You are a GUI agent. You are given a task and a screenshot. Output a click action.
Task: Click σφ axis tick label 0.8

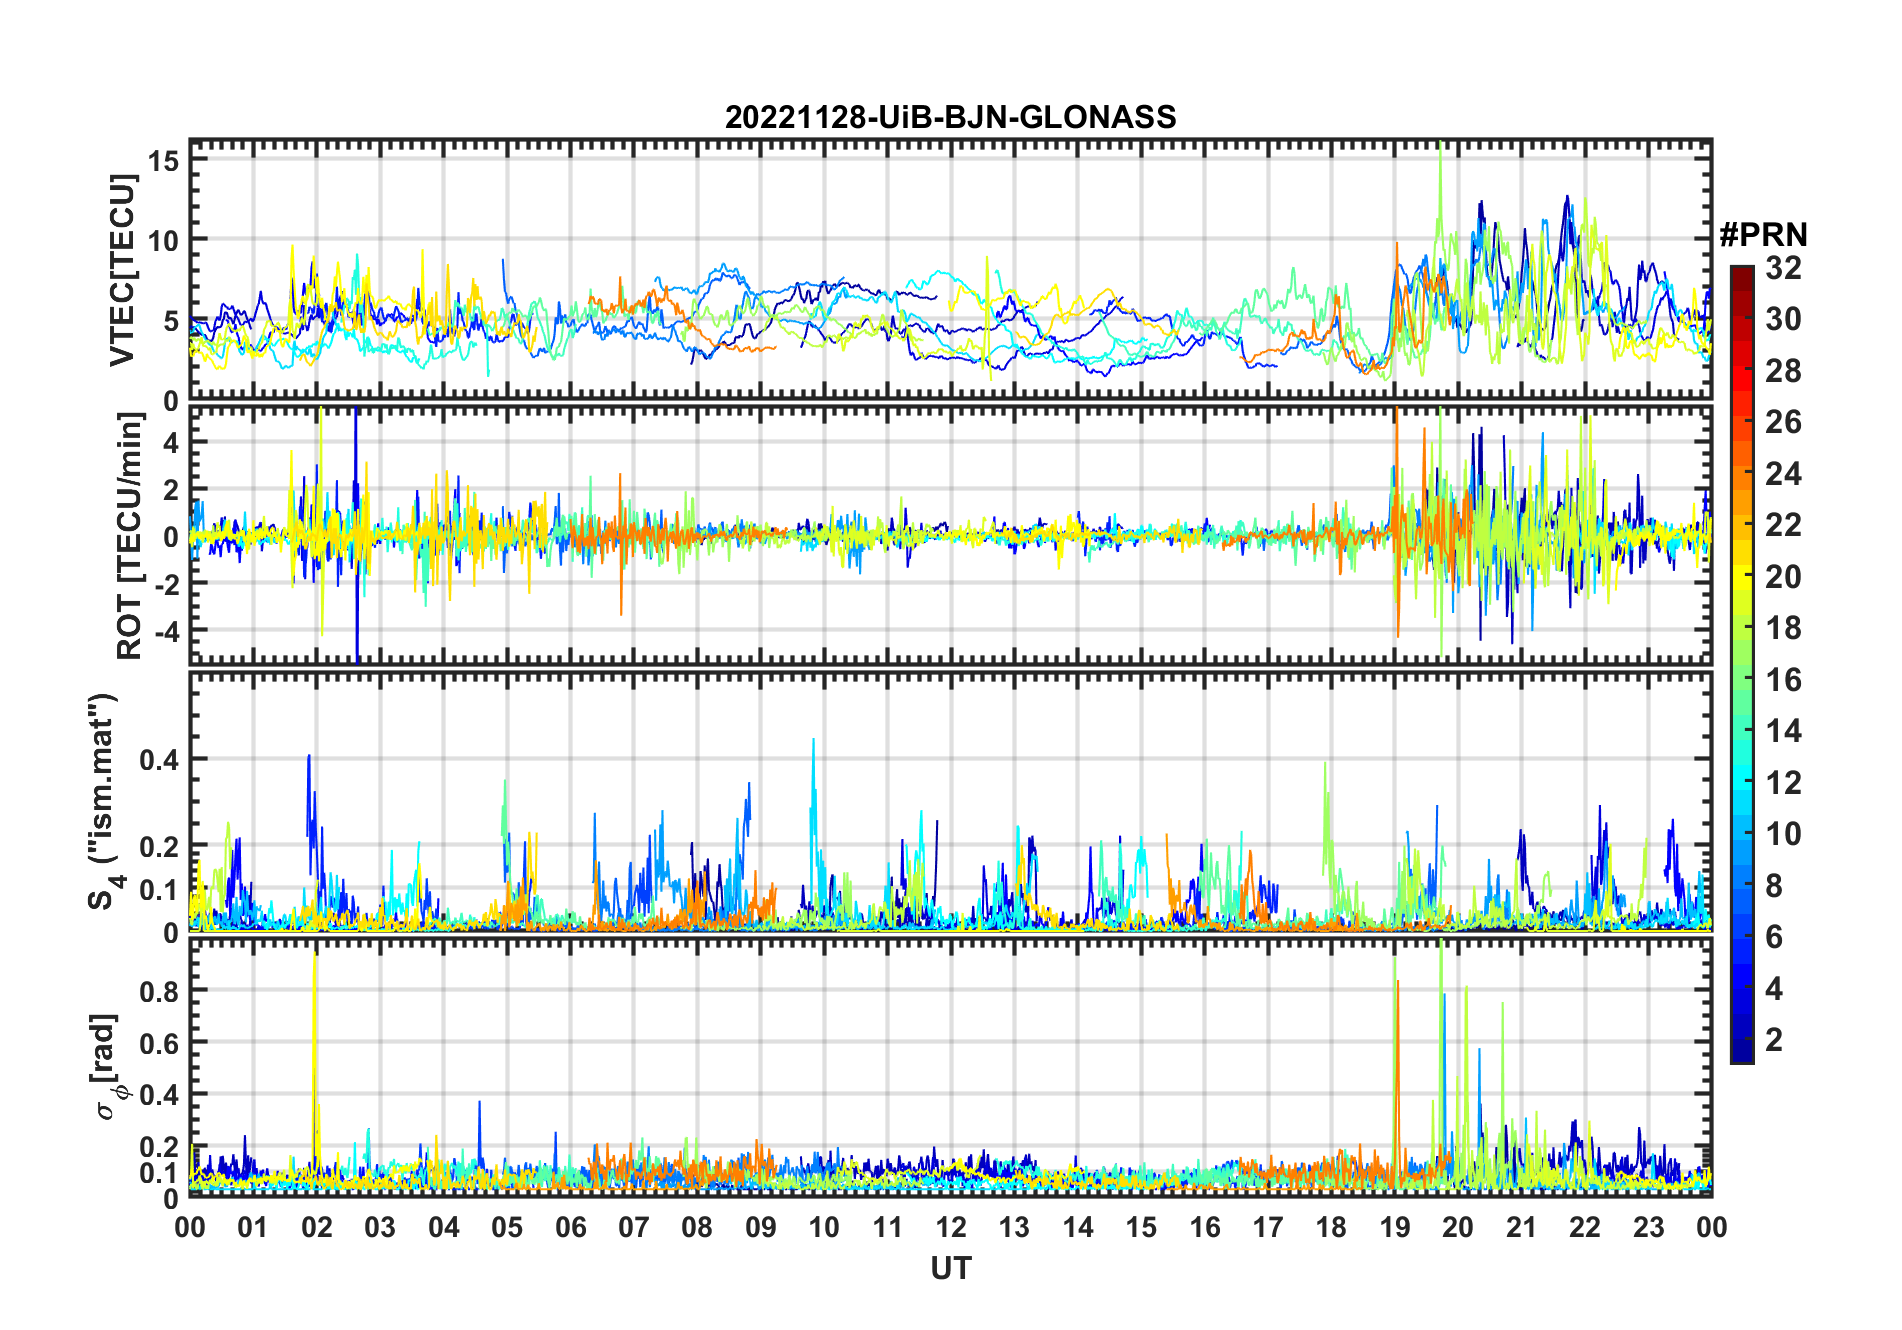160,991
